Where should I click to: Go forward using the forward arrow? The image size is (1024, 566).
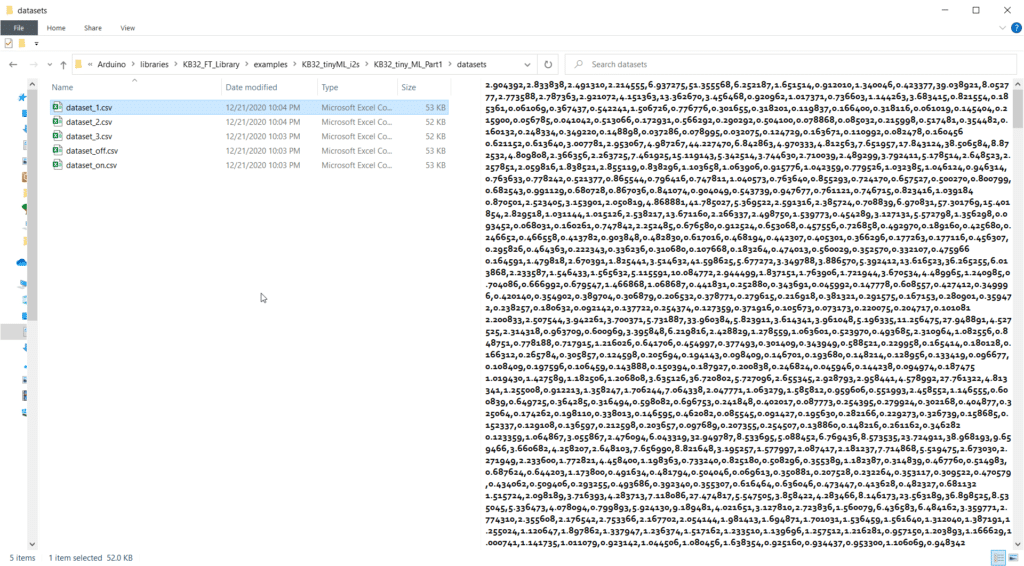(33, 65)
